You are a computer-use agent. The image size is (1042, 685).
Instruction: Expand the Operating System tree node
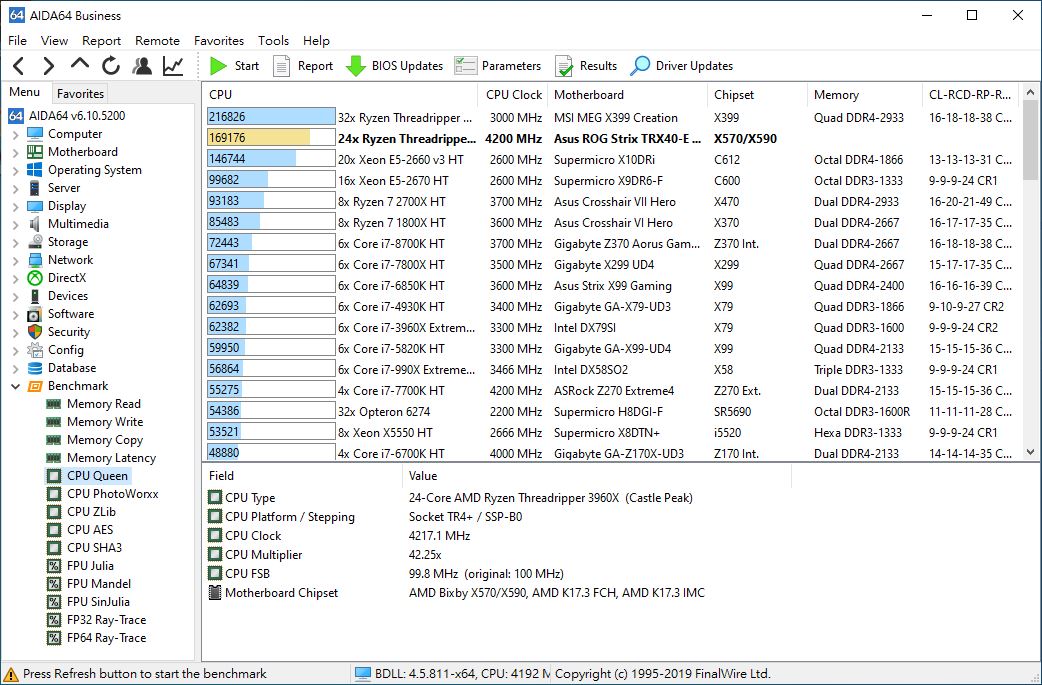pos(15,170)
